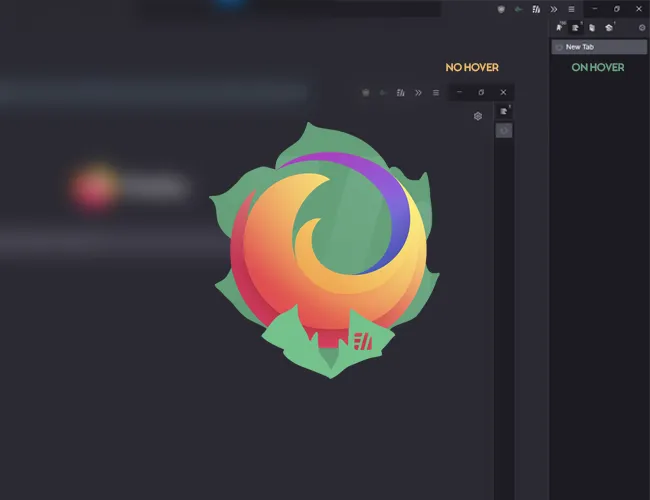Open hamburger menu in inner window toolbar
Viewport: 650px width, 500px height.
click(436, 92)
